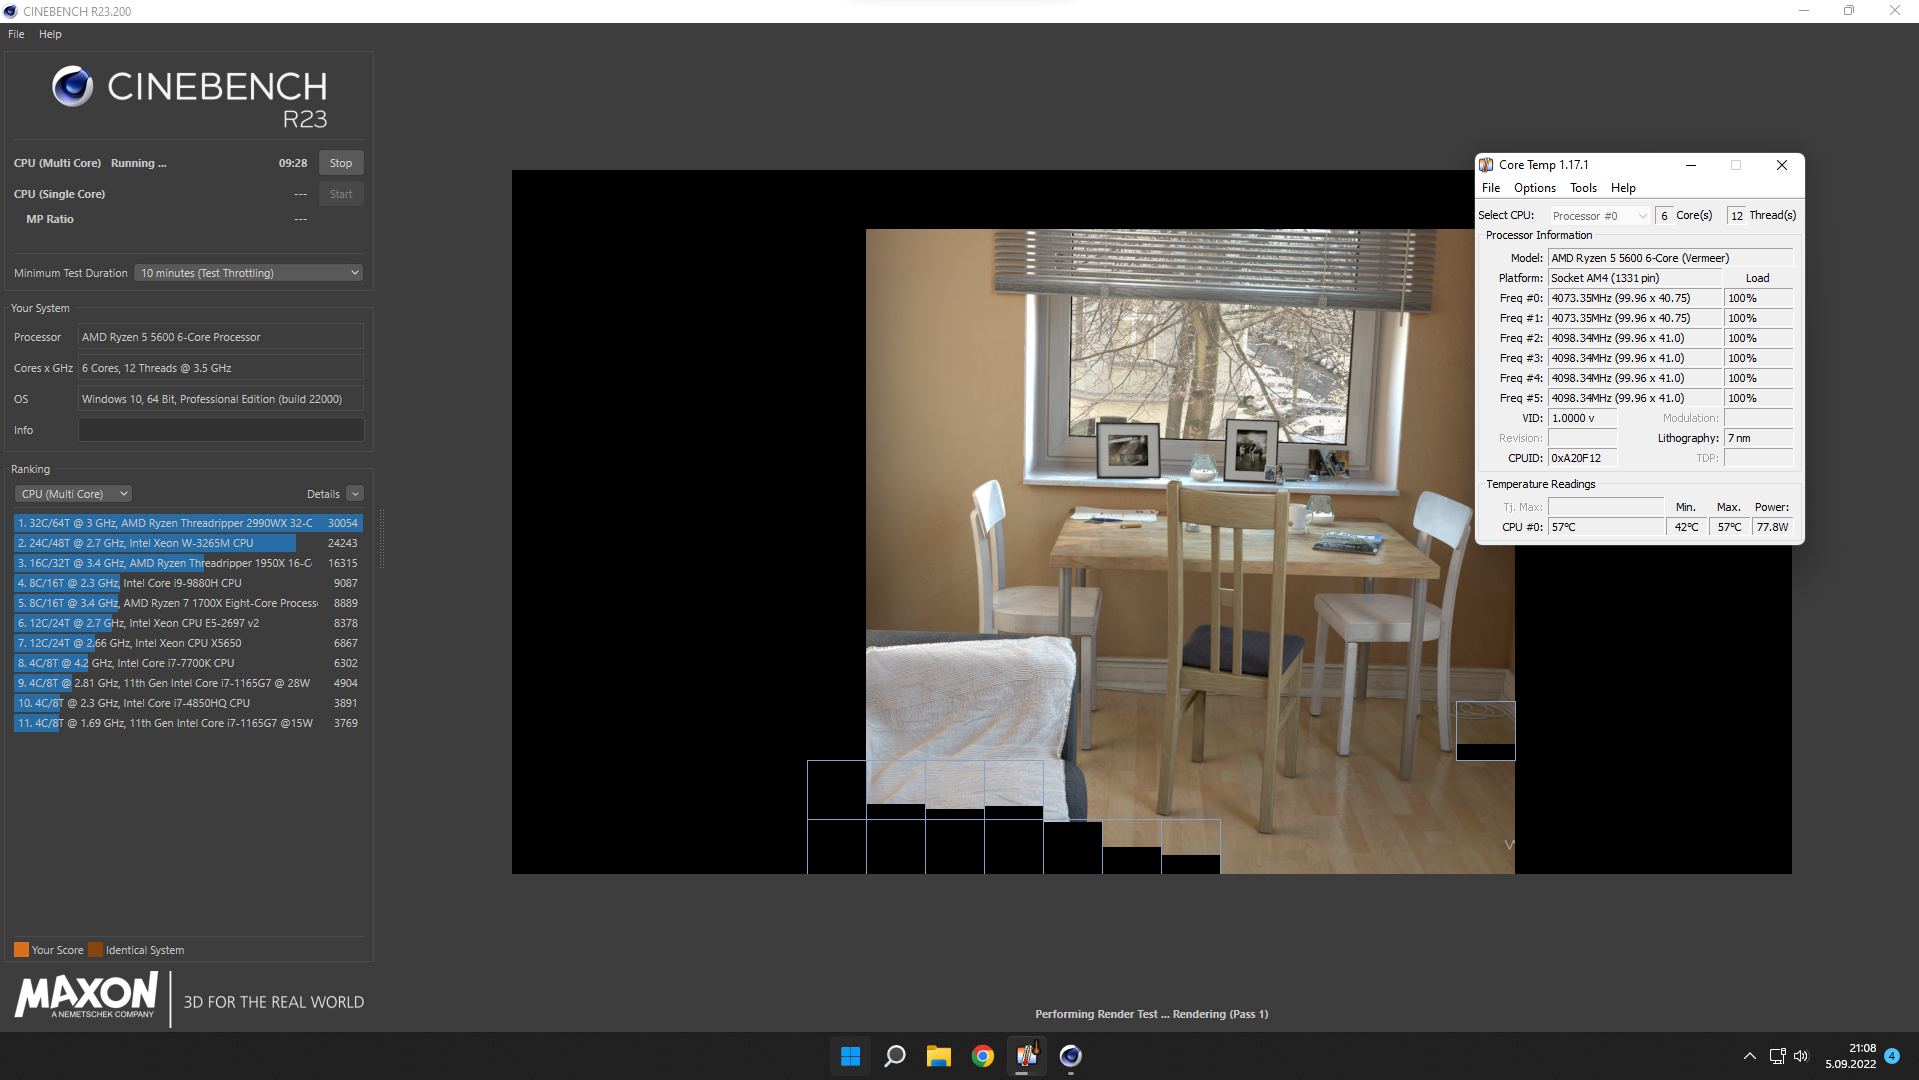Screen dimensions: 1919x1080
Task: Open Core Temp Options menu
Action: pyautogui.click(x=1535, y=188)
